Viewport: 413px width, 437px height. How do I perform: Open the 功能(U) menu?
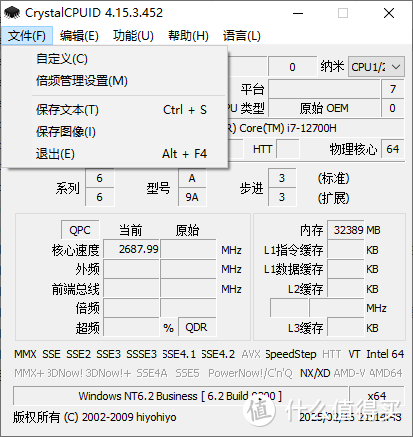[133, 35]
